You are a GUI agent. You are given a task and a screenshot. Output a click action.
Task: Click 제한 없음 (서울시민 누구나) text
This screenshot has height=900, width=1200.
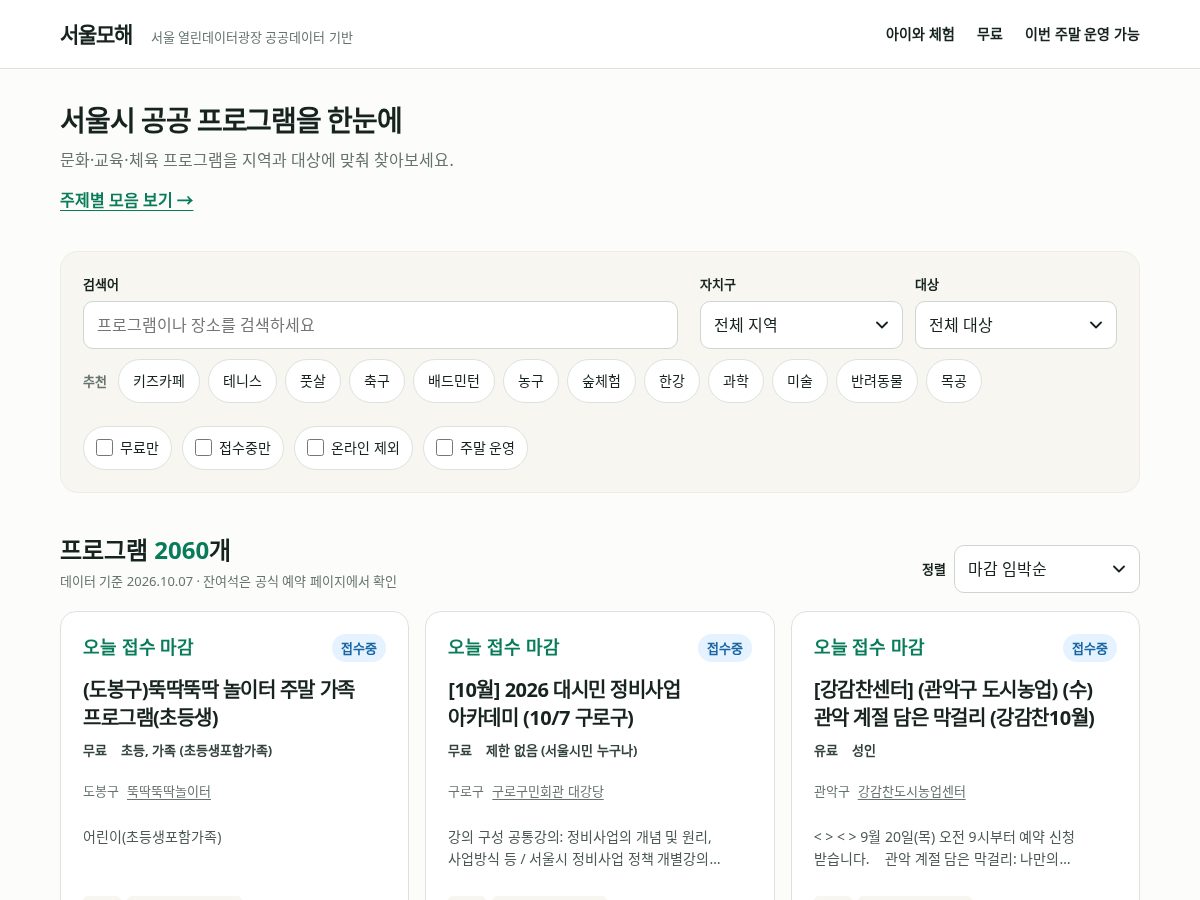tap(562, 750)
